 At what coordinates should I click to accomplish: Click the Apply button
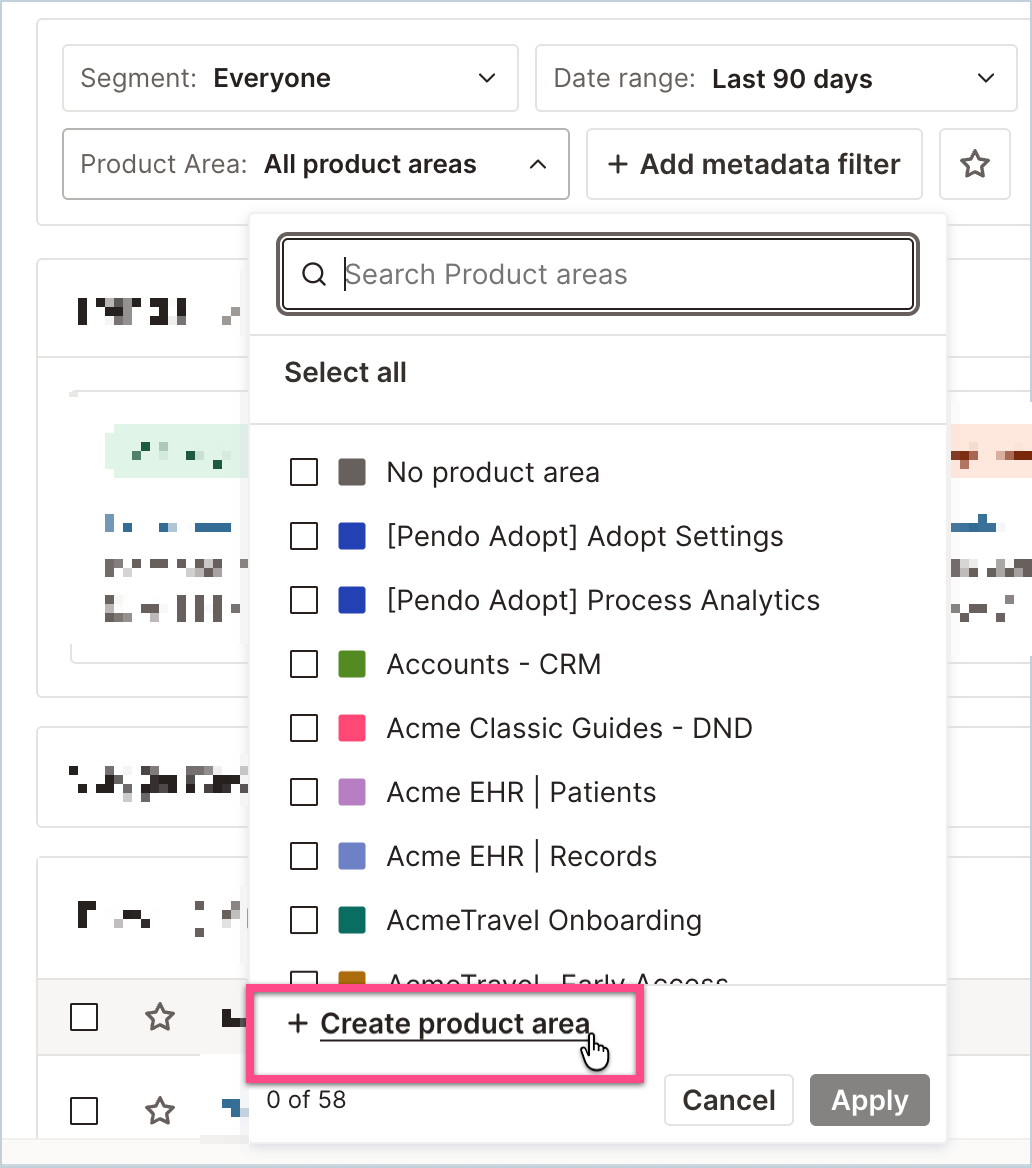click(870, 1100)
